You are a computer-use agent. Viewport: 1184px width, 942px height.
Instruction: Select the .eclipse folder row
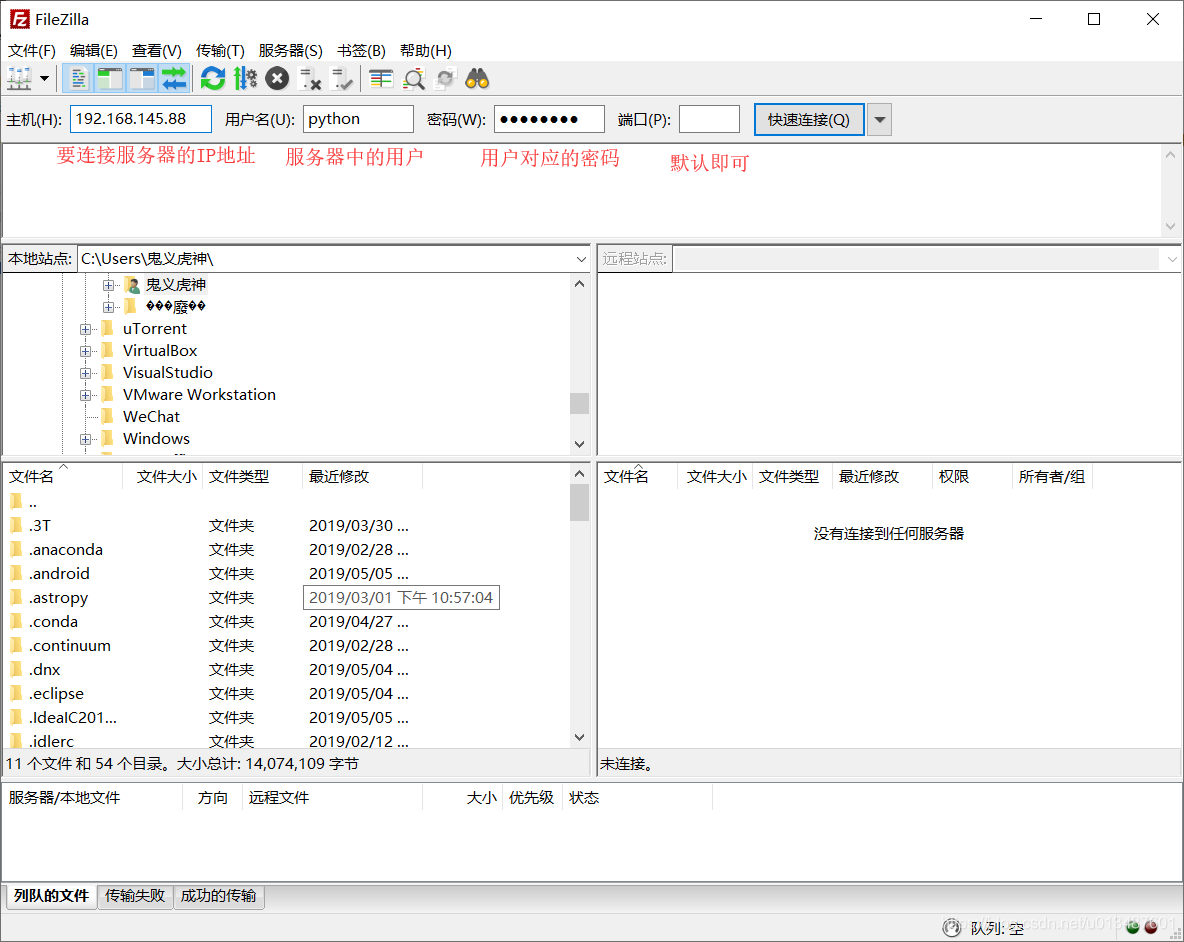(287, 694)
